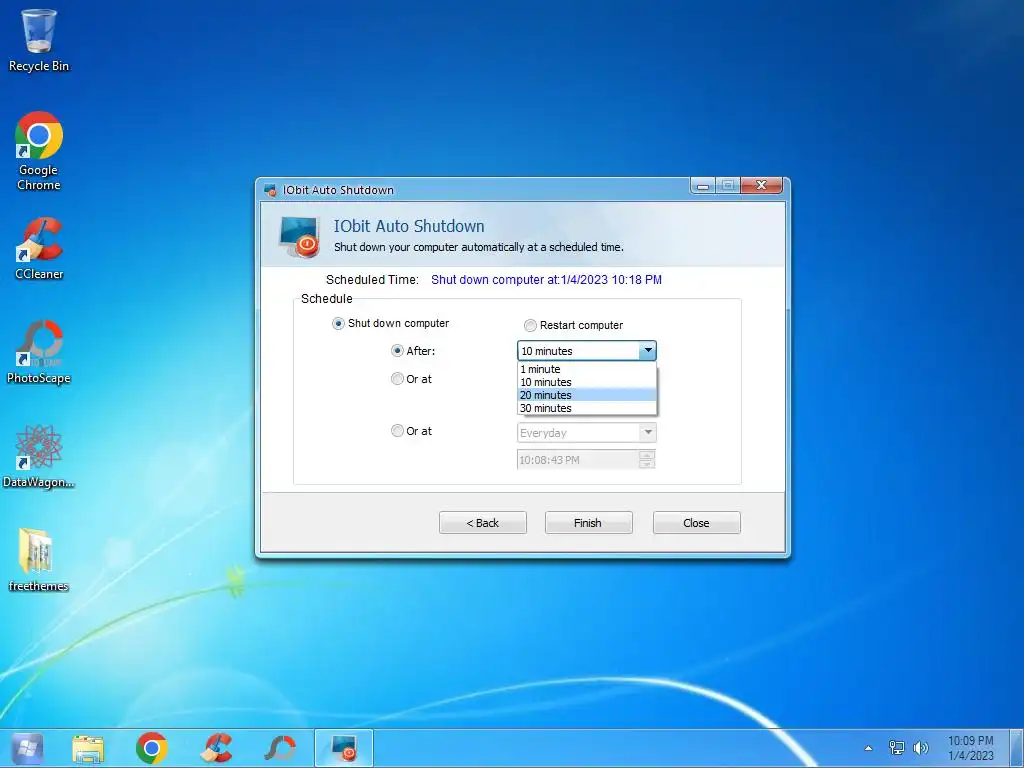
Task: Launch CCleaner from the taskbar
Action: [216, 748]
